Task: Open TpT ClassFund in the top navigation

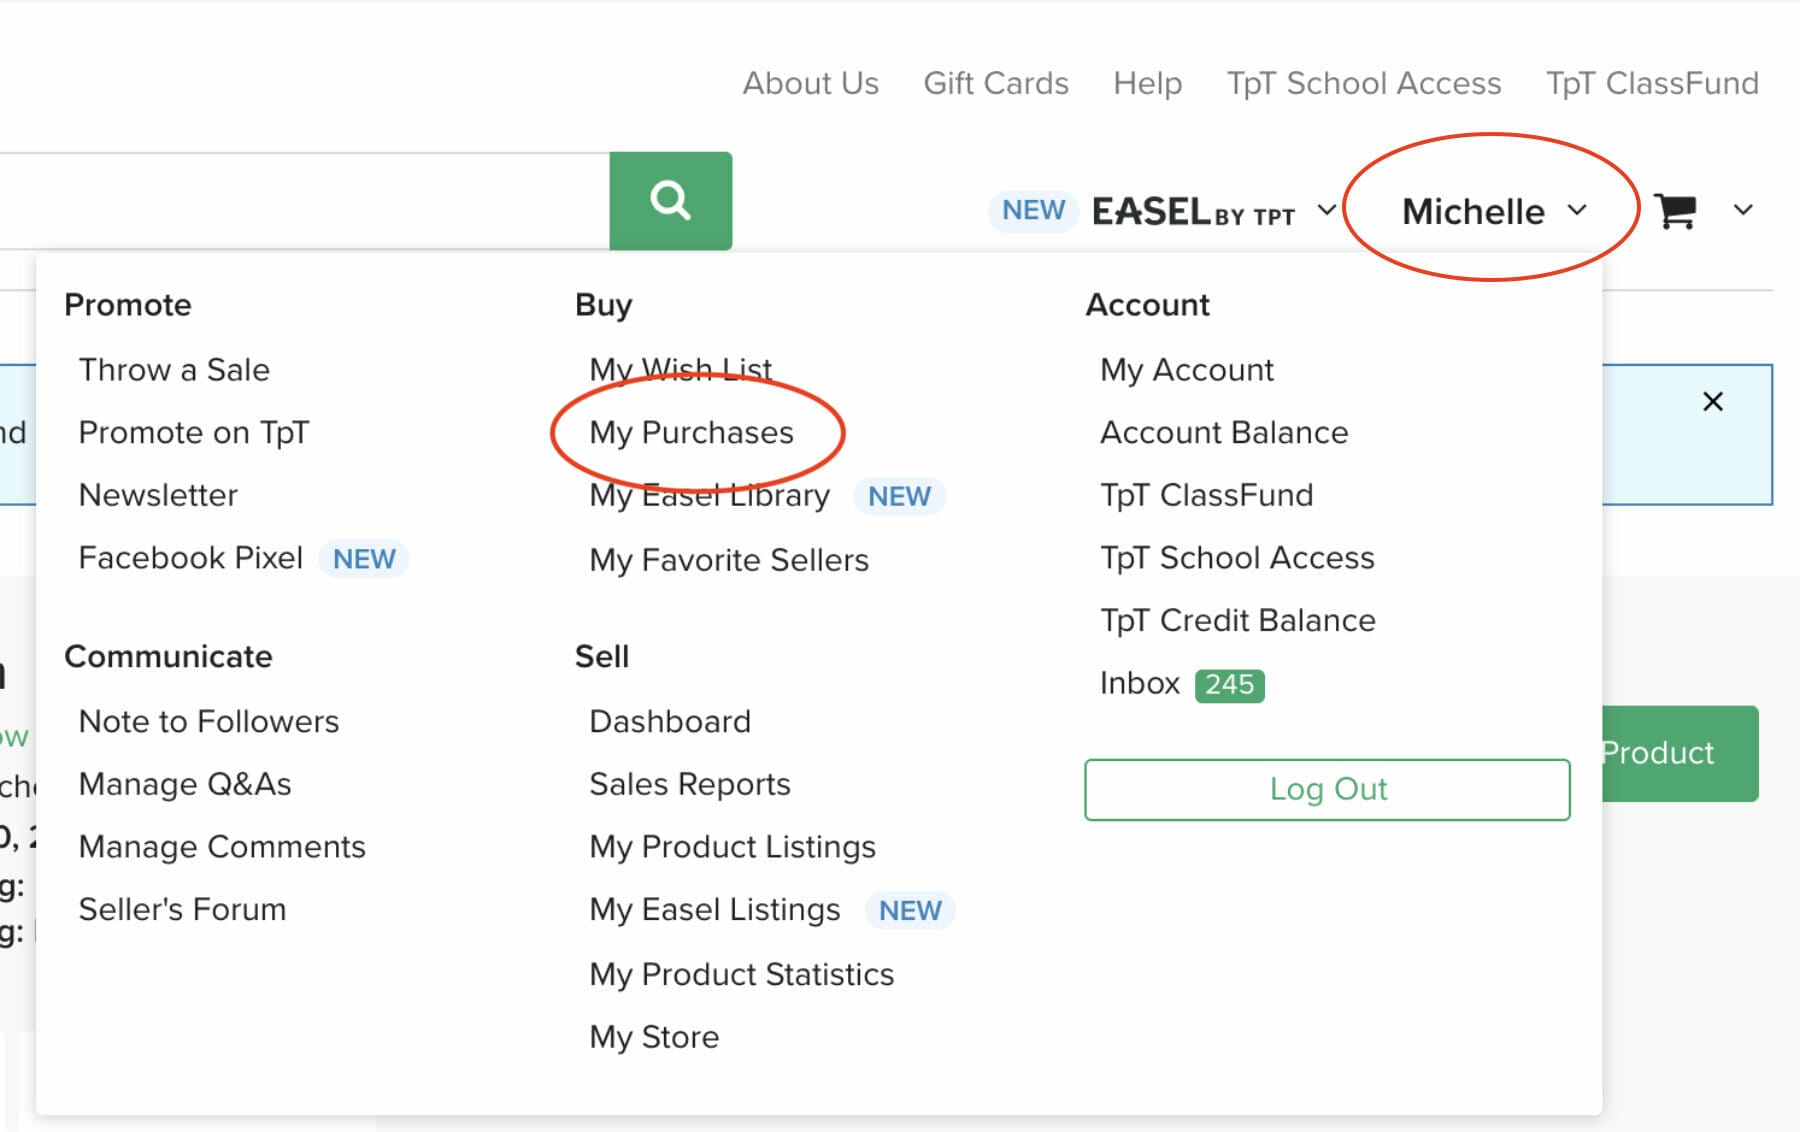Action: click(x=1652, y=83)
